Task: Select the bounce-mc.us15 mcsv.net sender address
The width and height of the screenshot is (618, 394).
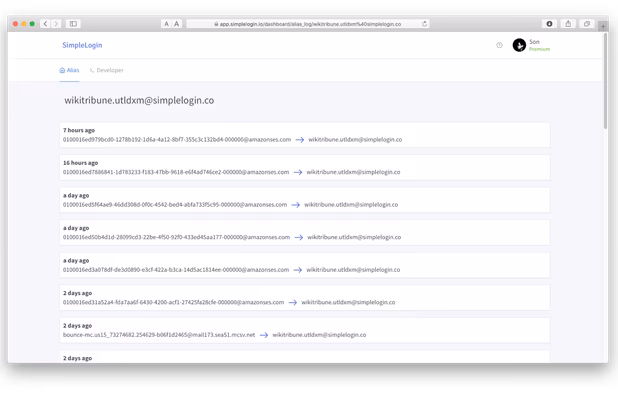Action: (x=159, y=335)
